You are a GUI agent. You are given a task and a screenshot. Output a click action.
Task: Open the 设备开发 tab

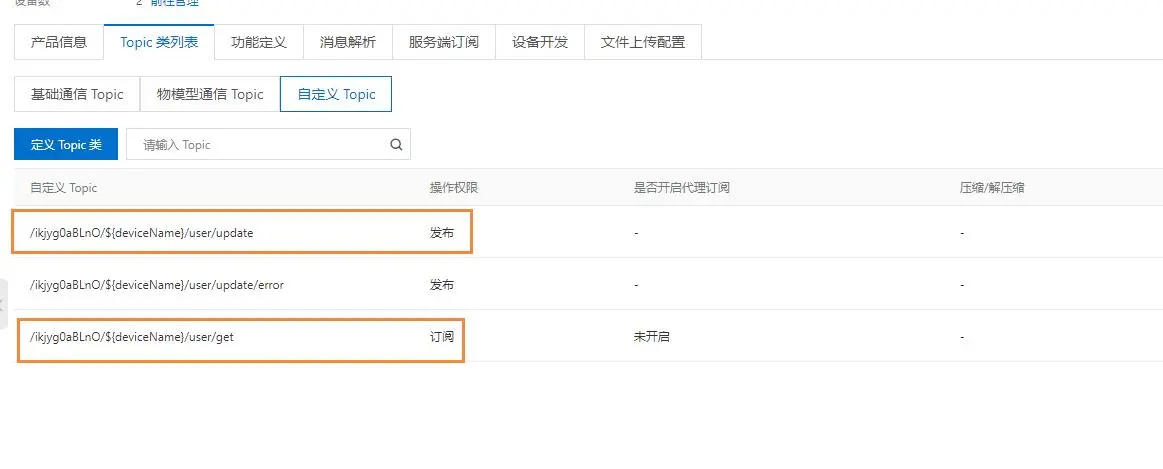pyautogui.click(x=540, y=42)
